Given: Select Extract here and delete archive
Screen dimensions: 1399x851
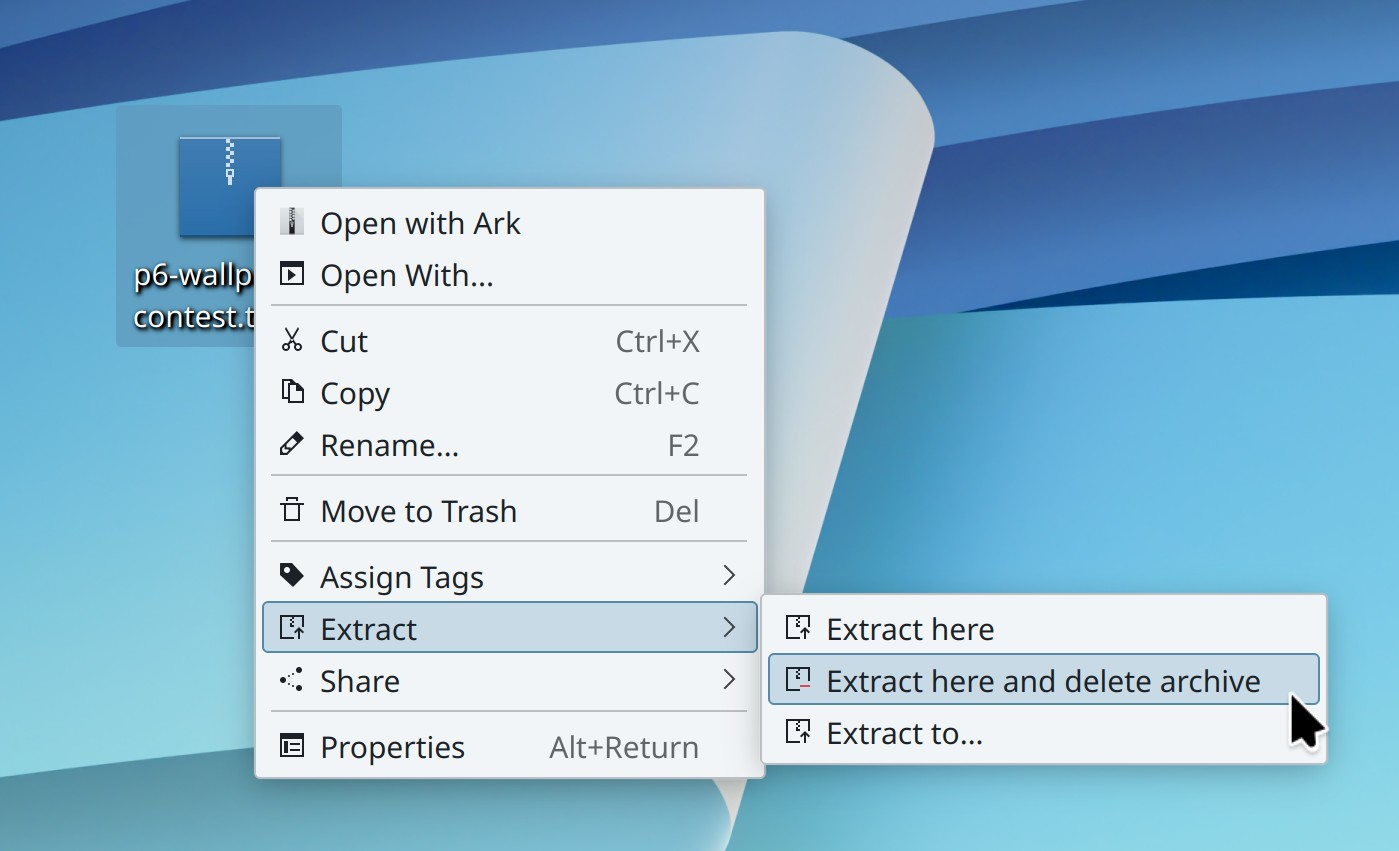Looking at the screenshot, I should coord(1043,681).
